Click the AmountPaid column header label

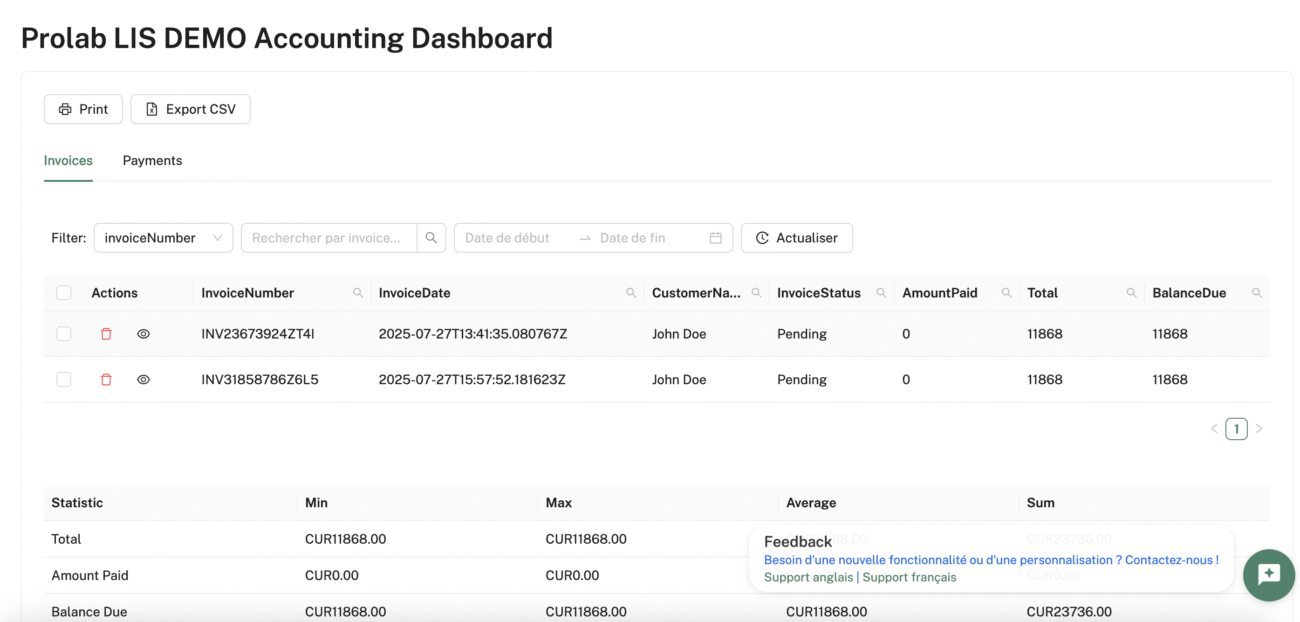(x=940, y=293)
